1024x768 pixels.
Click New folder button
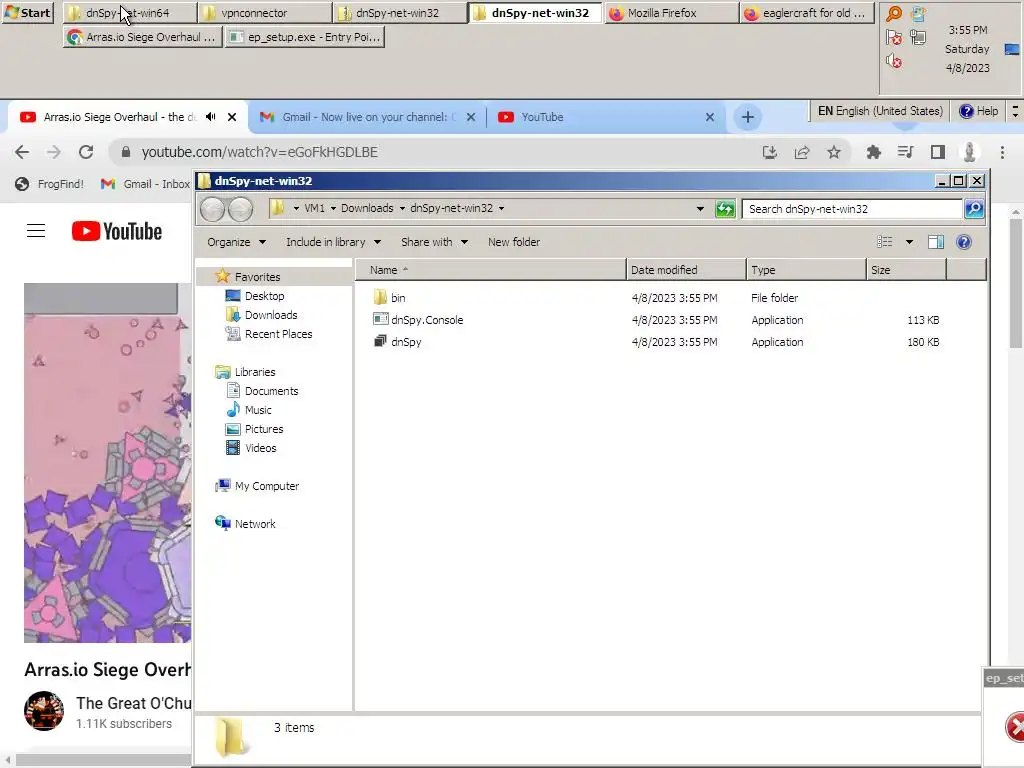(x=514, y=242)
